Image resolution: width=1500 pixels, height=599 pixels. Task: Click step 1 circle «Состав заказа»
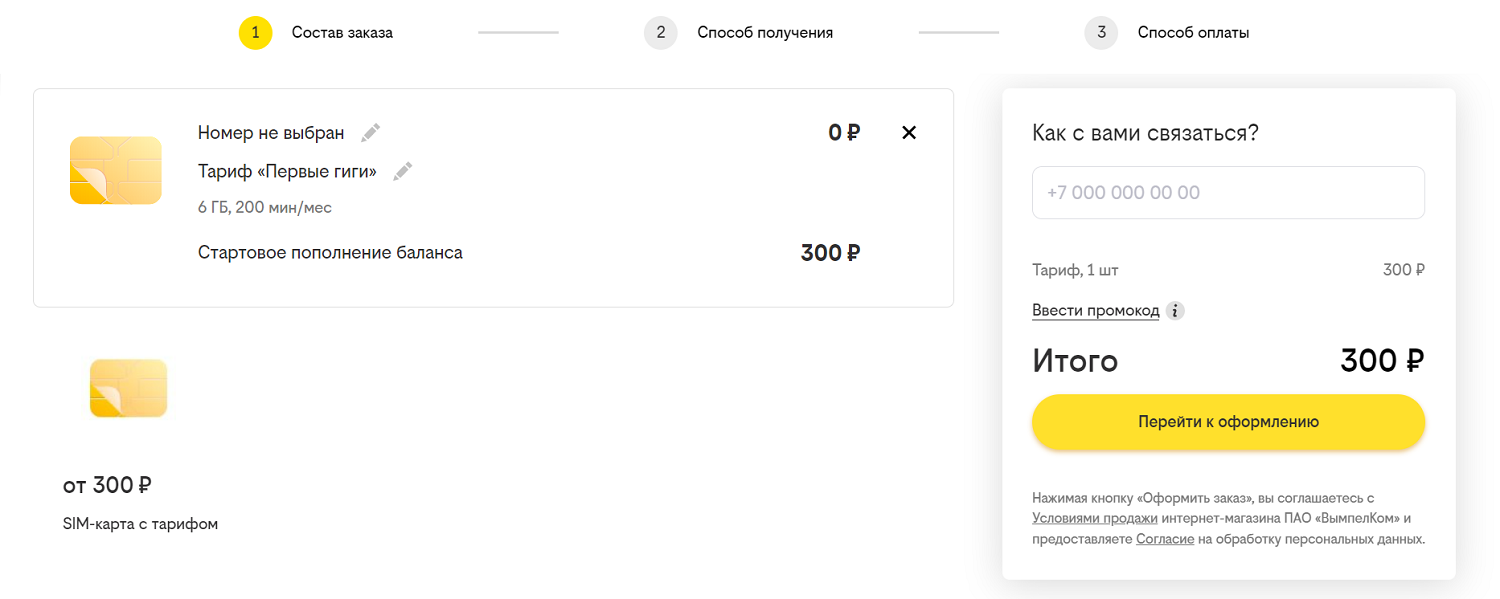(255, 33)
